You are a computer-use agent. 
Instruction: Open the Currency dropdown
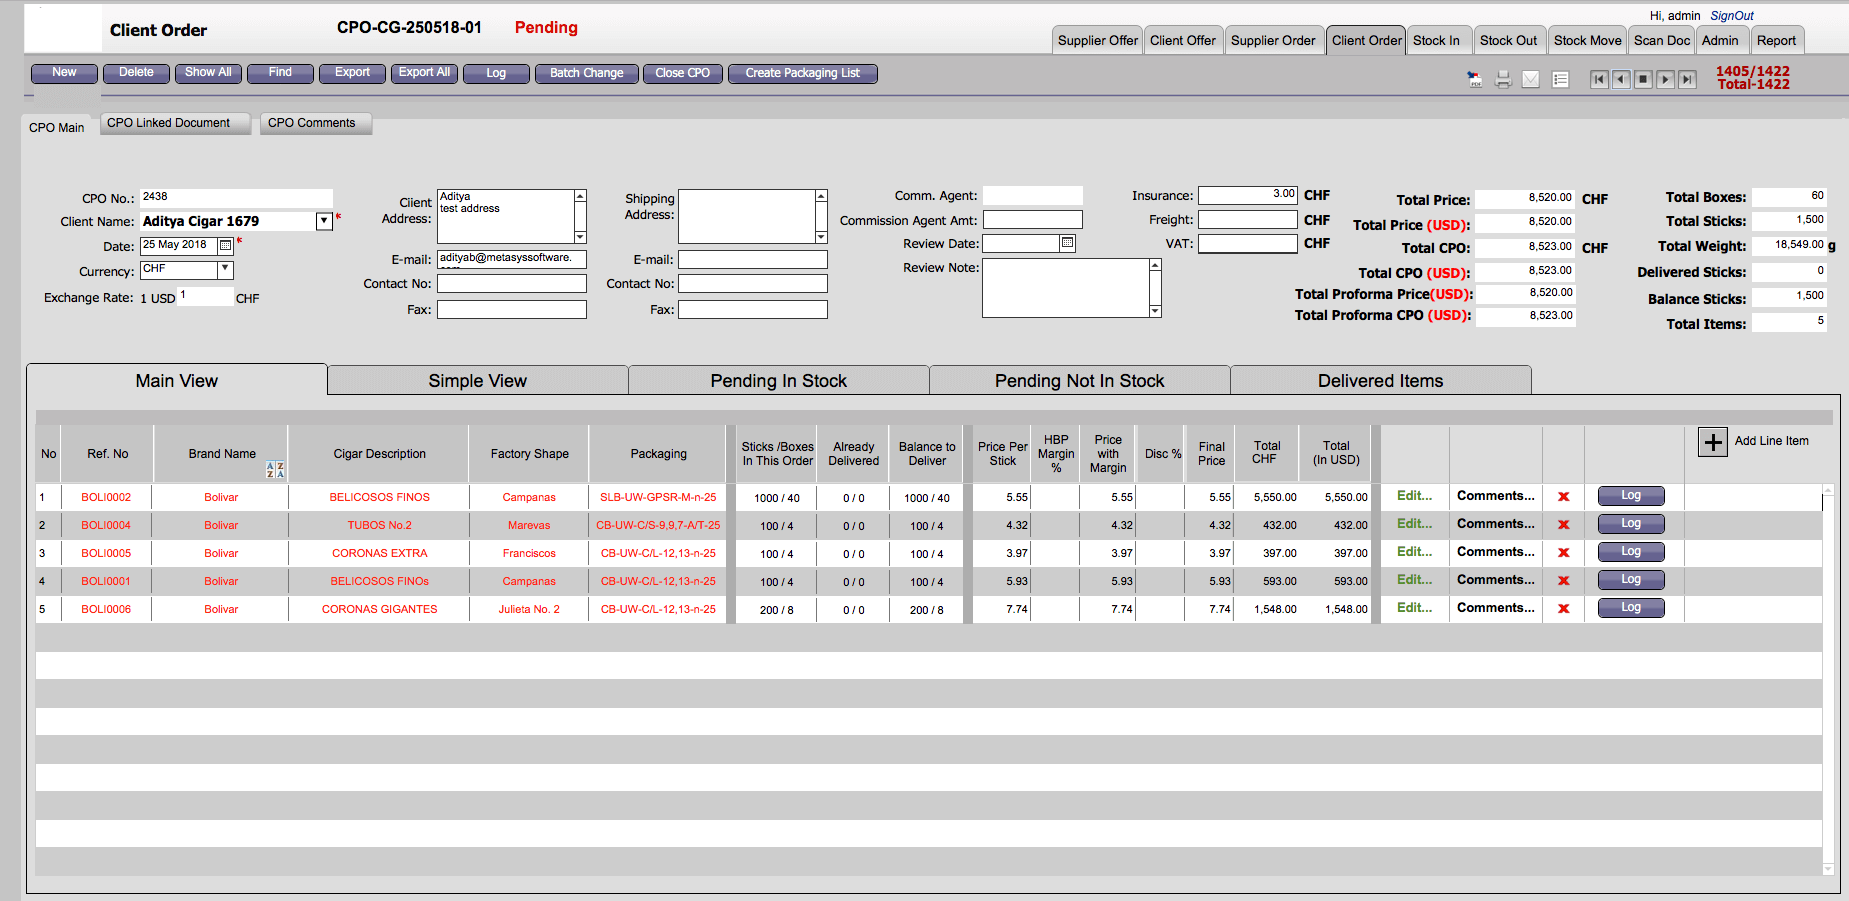coord(225,270)
